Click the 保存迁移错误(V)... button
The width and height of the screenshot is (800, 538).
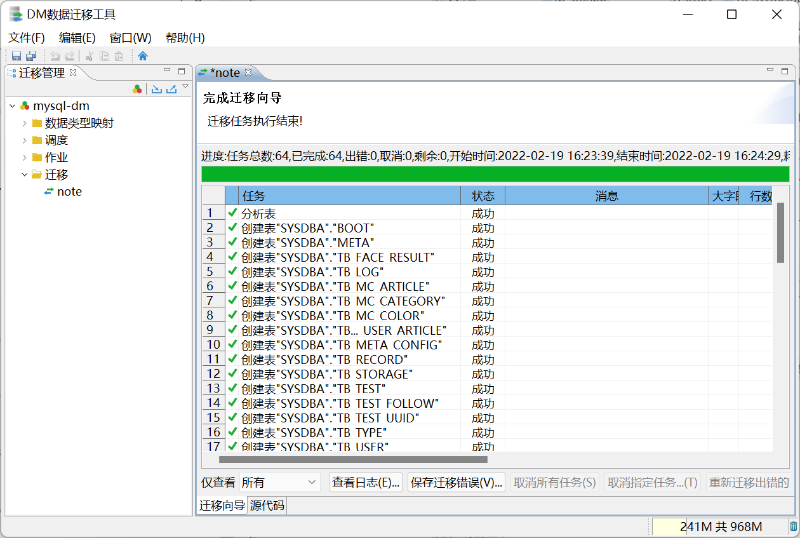[457, 482]
